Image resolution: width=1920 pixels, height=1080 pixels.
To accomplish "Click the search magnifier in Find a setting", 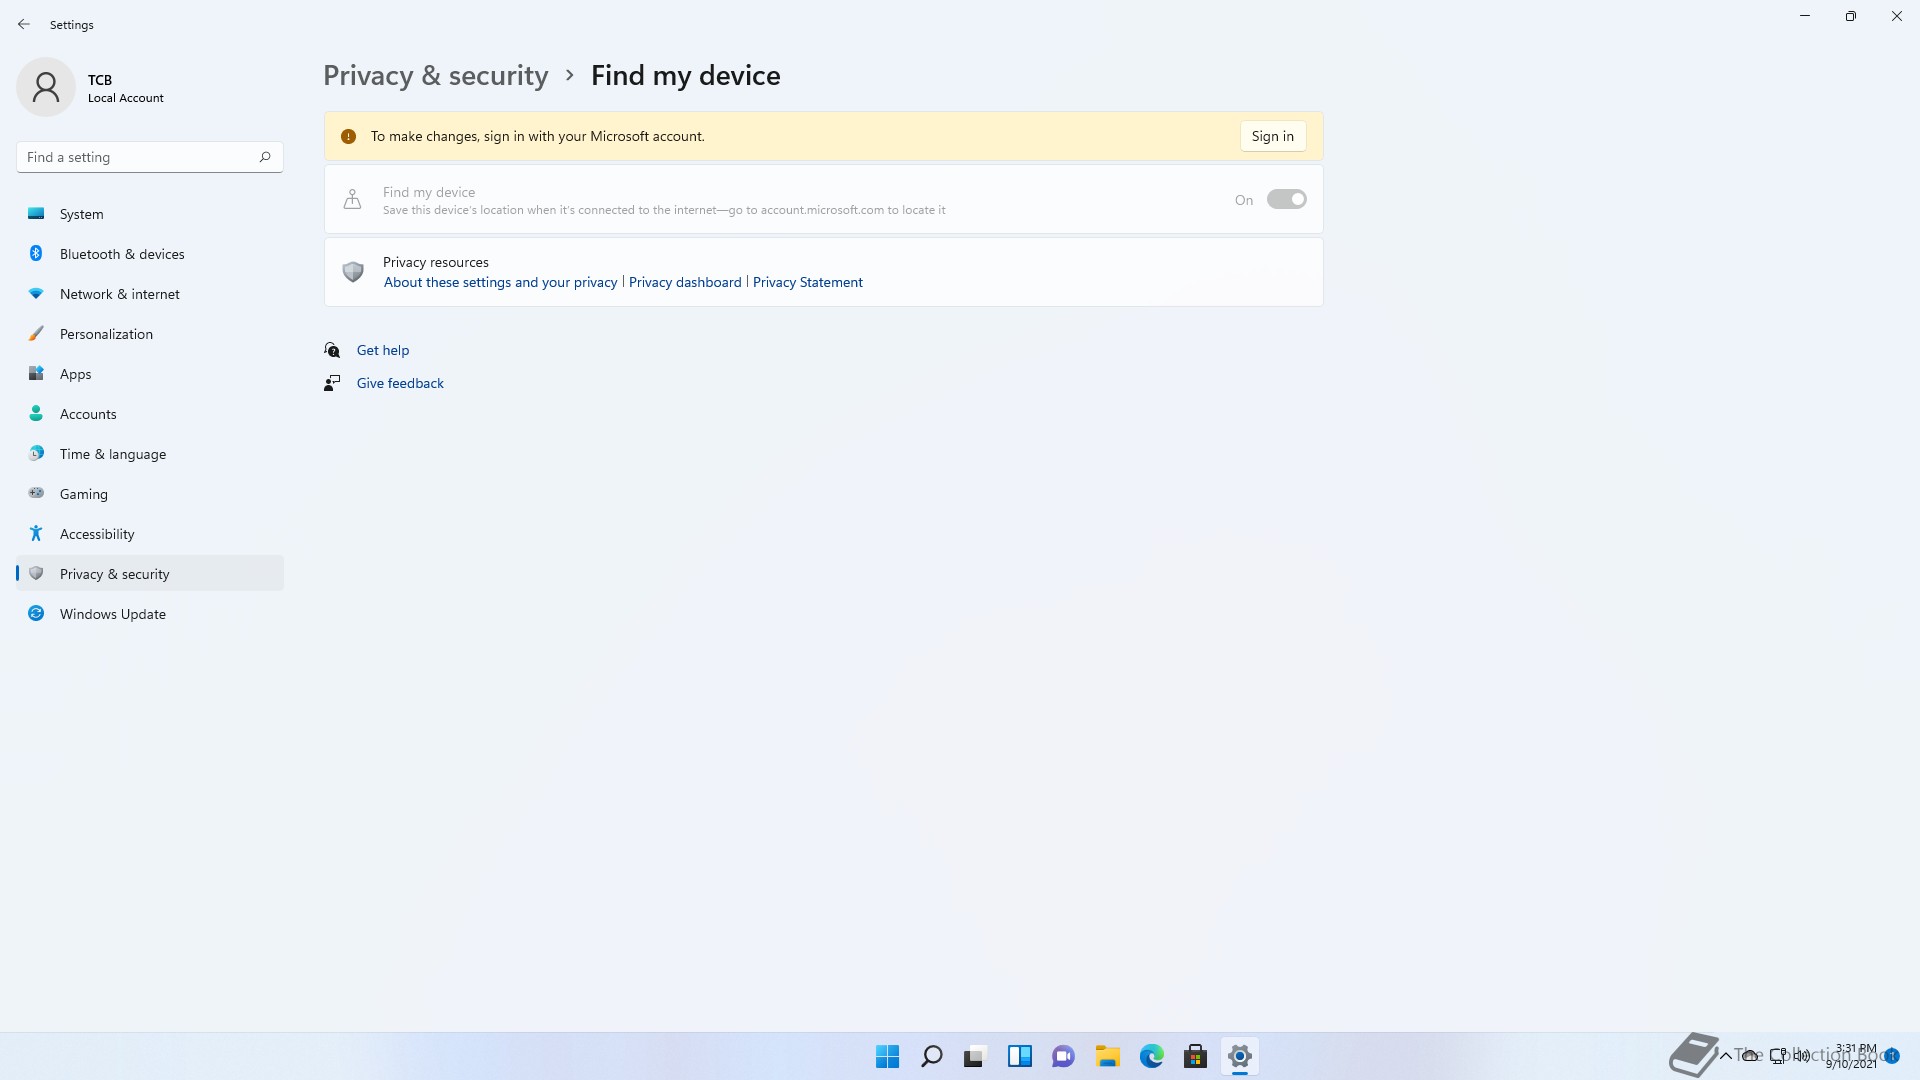I will click(265, 157).
